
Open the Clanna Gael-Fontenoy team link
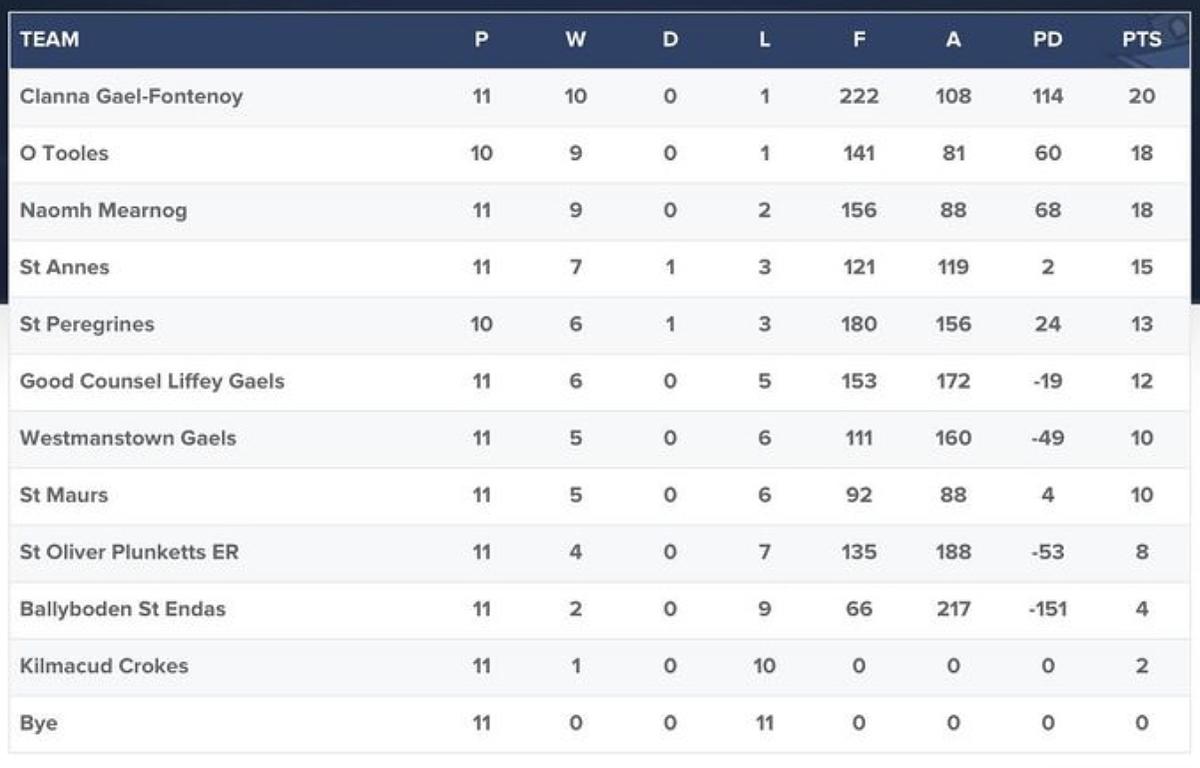[131, 97]
